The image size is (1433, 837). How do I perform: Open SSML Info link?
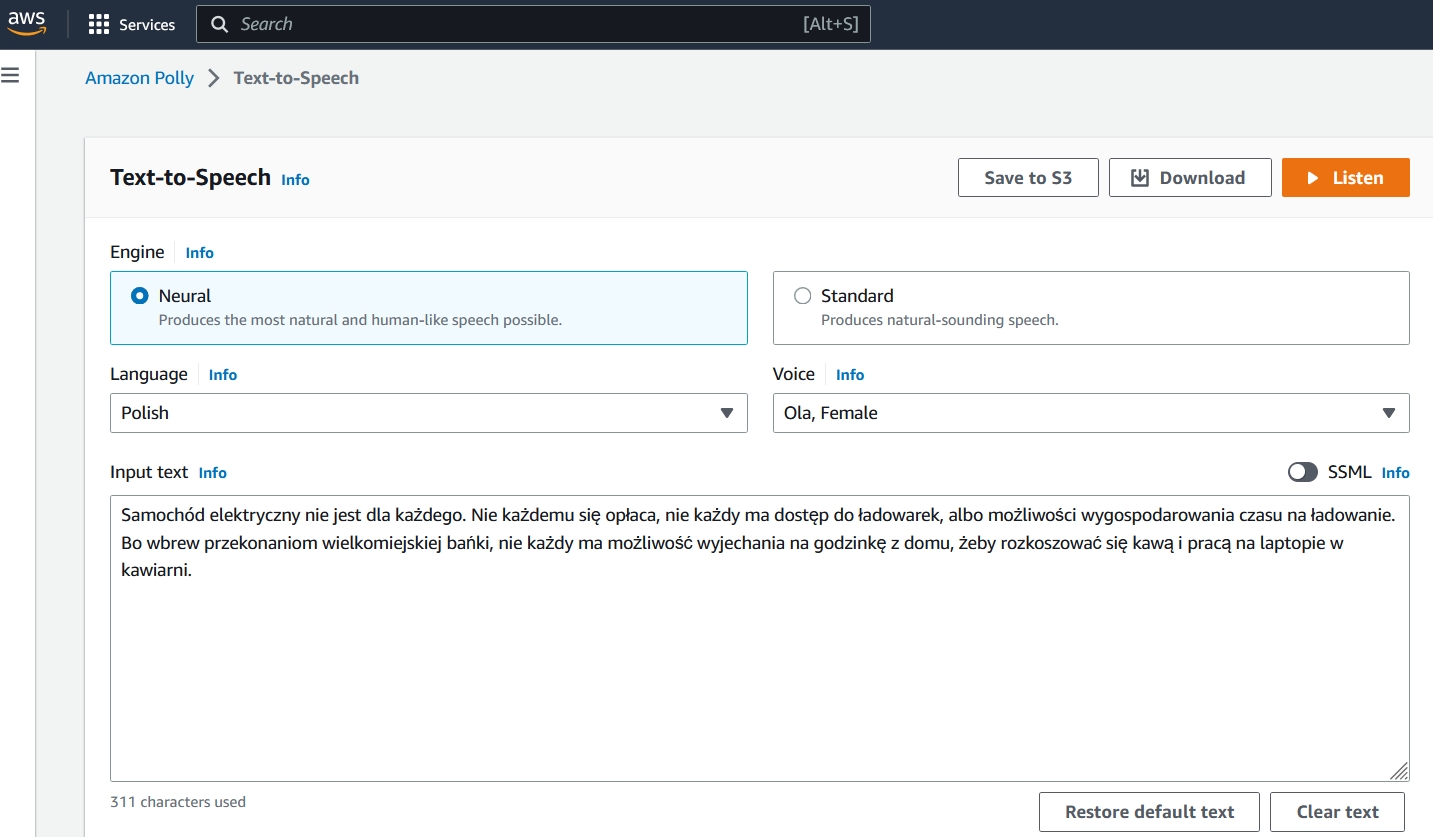tap(1396, 473)
